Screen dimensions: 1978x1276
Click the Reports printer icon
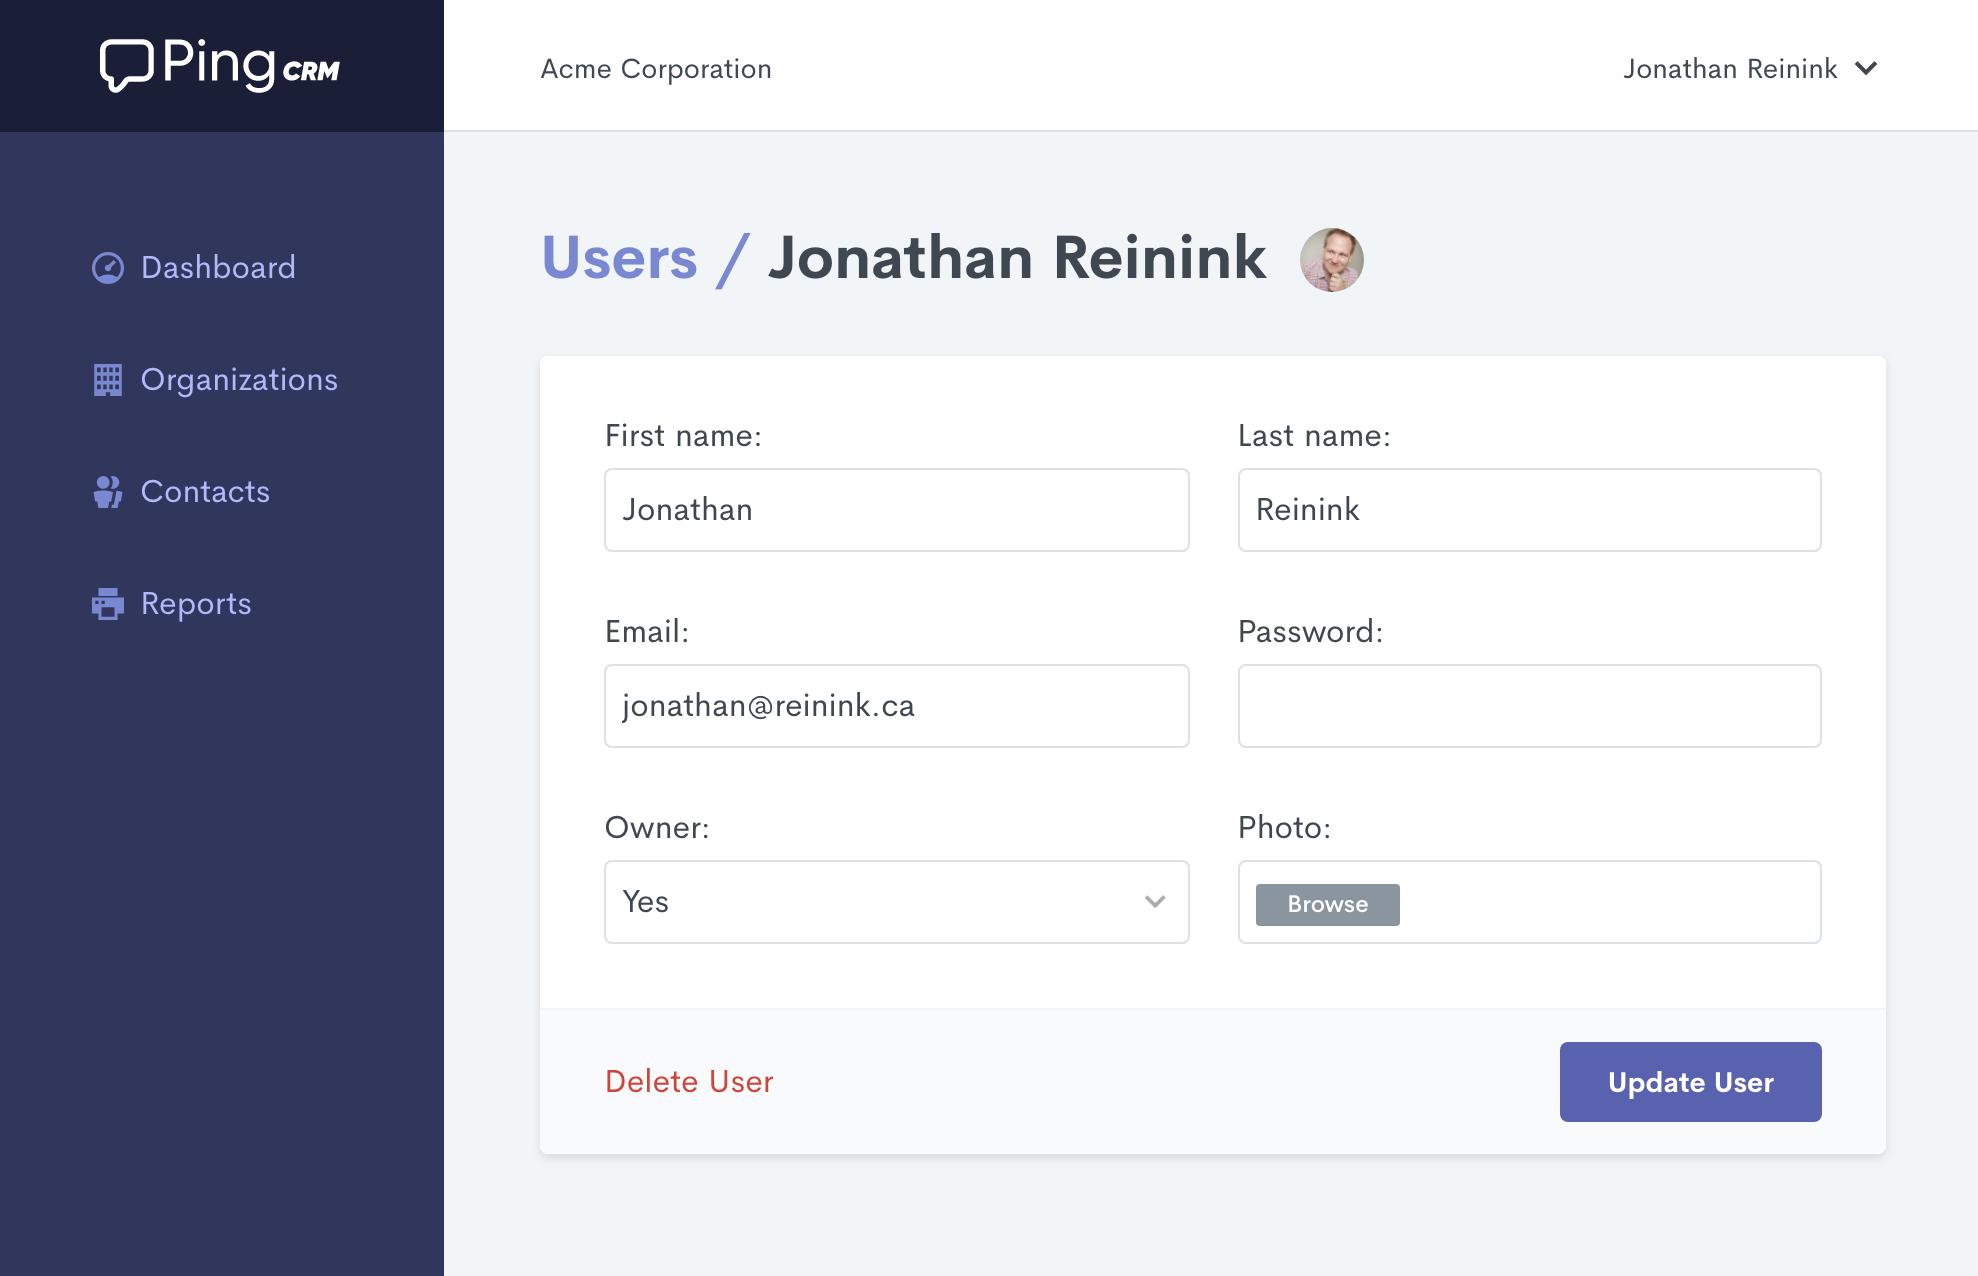(108, 604)
